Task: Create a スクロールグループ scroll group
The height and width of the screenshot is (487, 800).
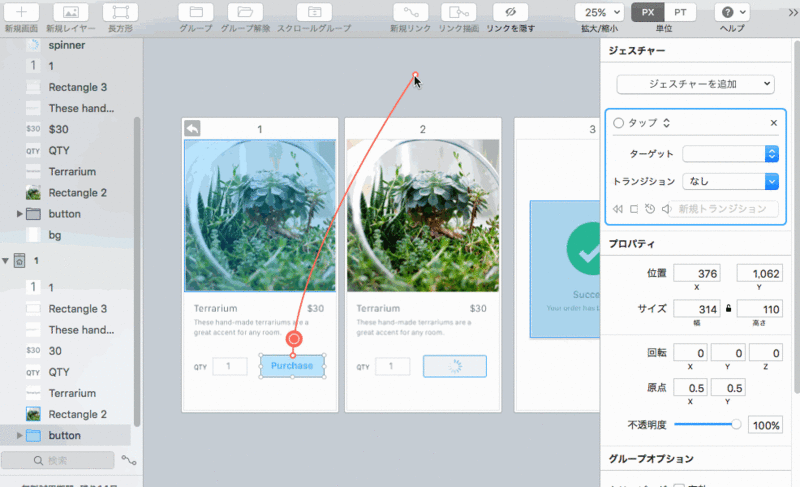Action: pyautogui.click(x=314, y=12)
